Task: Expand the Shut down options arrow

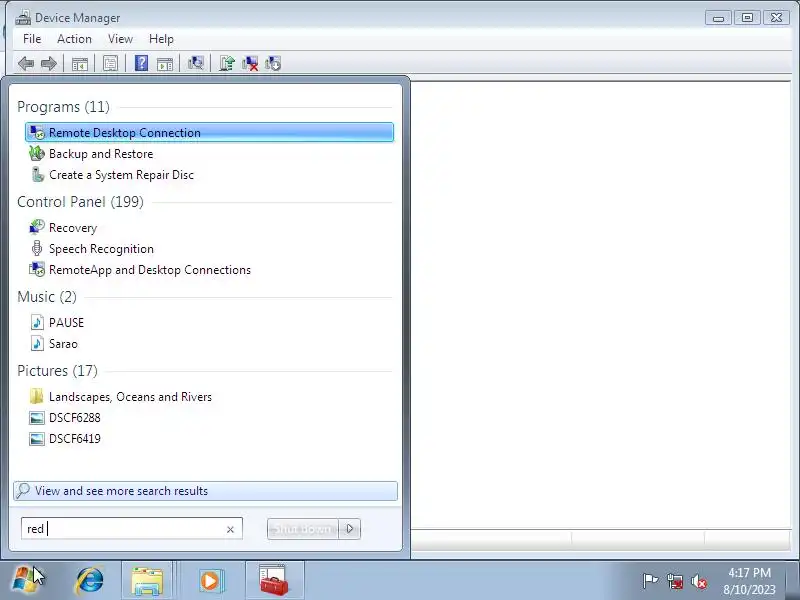Action: point(349,529)
